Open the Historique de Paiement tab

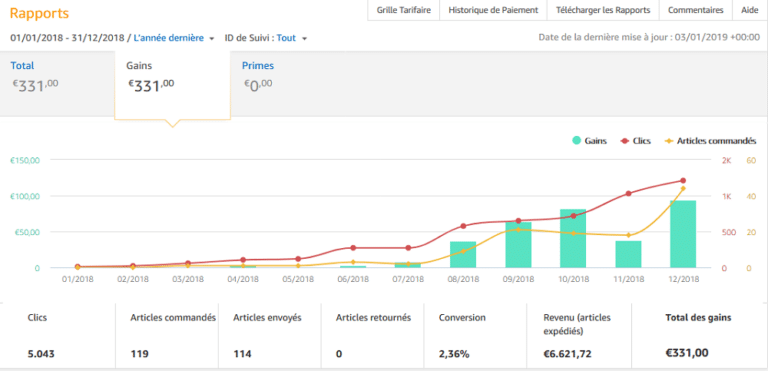coord(493,10)
